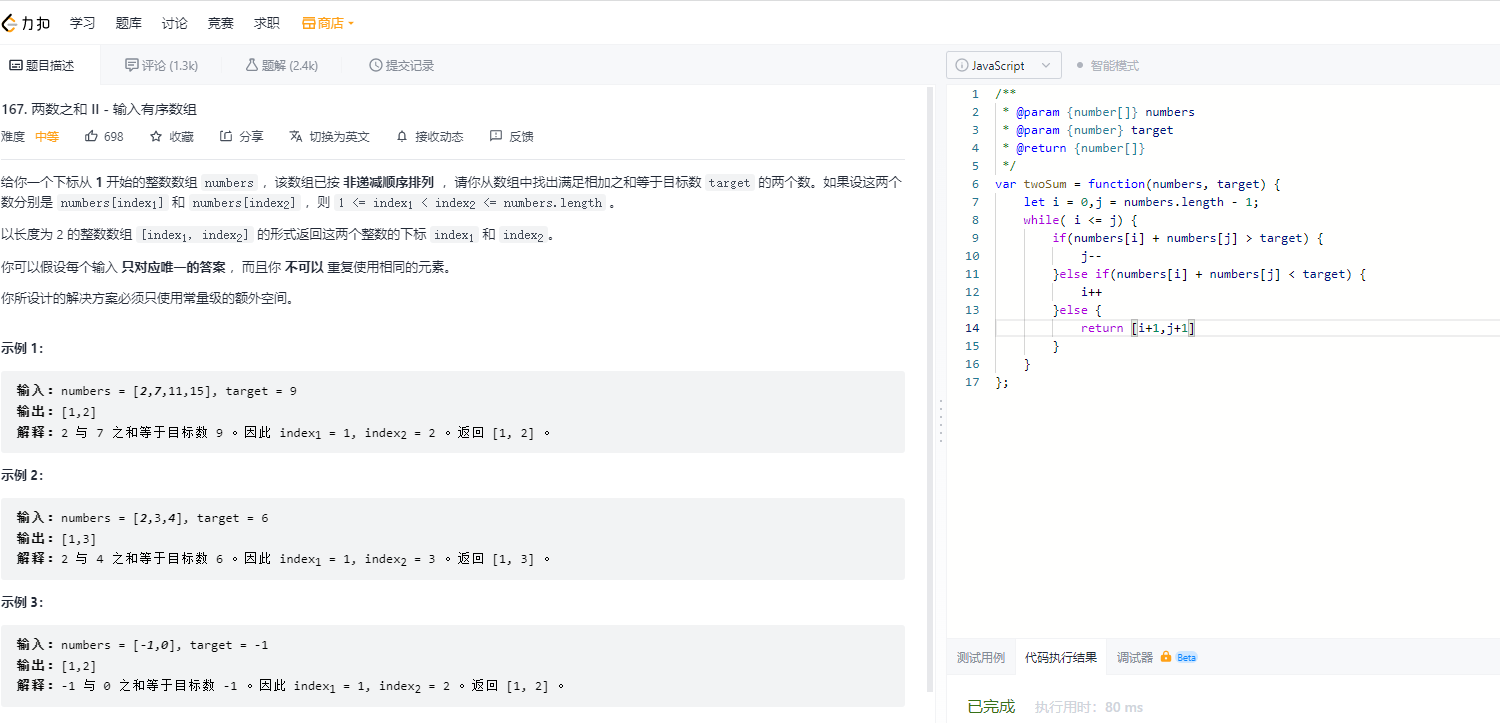Toggle the 智能模式 smart mode switch
Screen dimensions: 1500x723
1107,66
